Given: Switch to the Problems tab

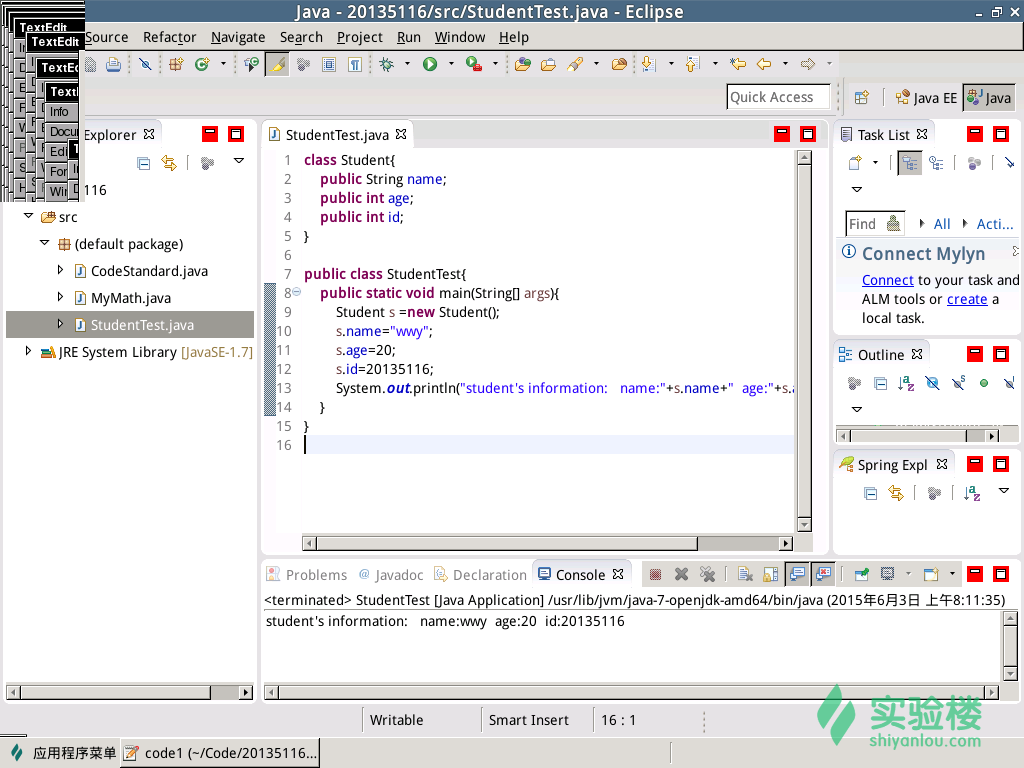Looking at the screenshot, I should coord(307,575).
